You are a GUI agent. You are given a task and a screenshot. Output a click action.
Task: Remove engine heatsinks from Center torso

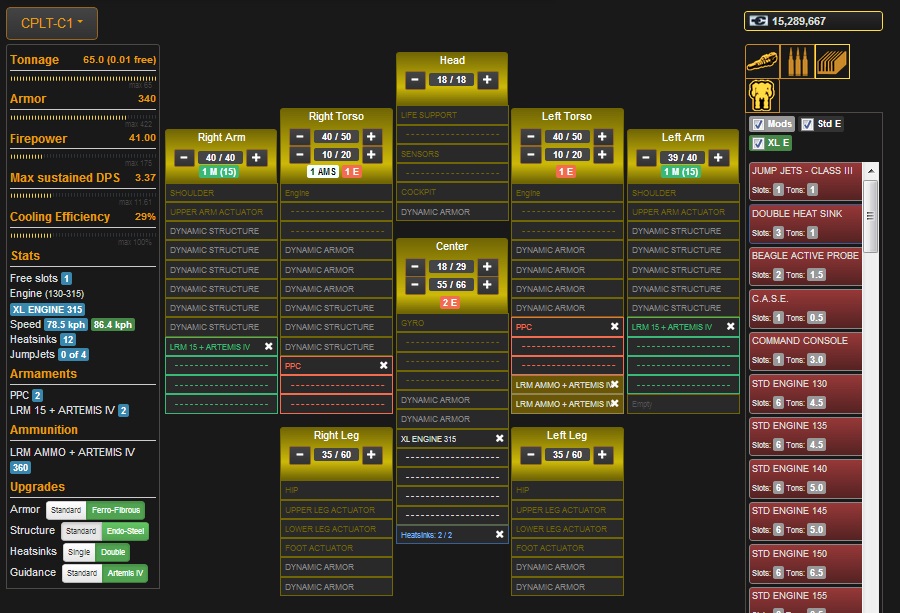pos(499,535)
